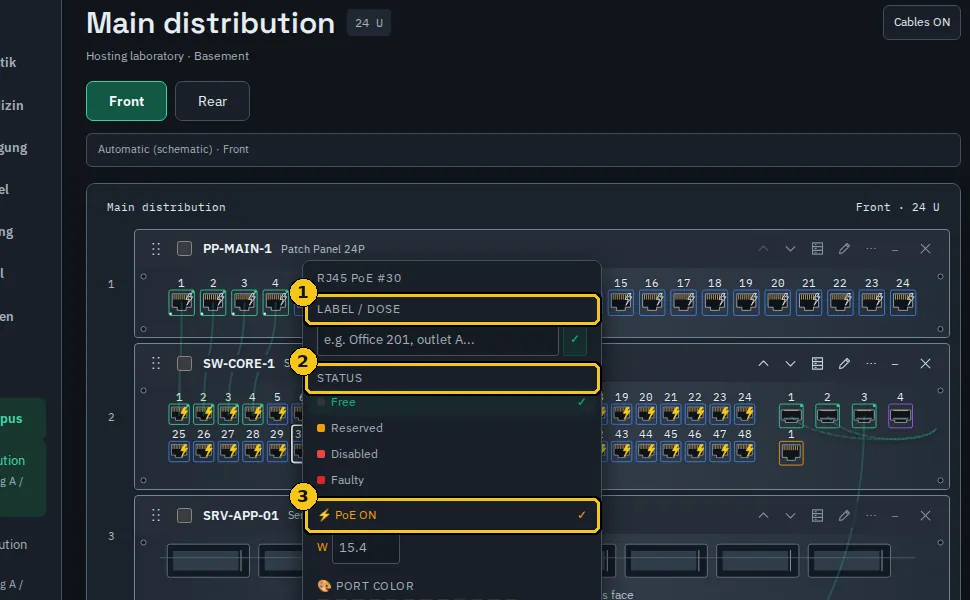Image resolution: width=970 pixels, height=600 pixels.
Task: Move PP-MAIN-1 down with the chevron
Action: point(790,249)
